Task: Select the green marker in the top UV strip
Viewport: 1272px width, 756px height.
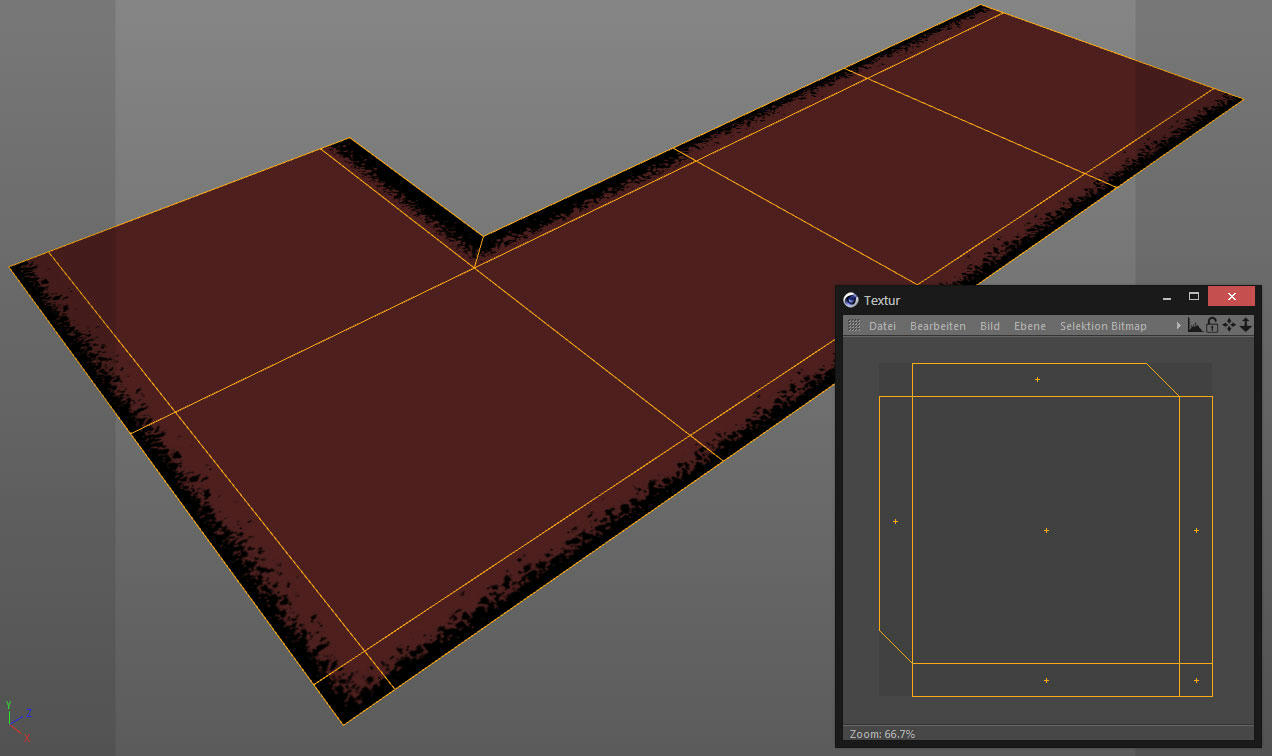Action: coord(1037,379)
